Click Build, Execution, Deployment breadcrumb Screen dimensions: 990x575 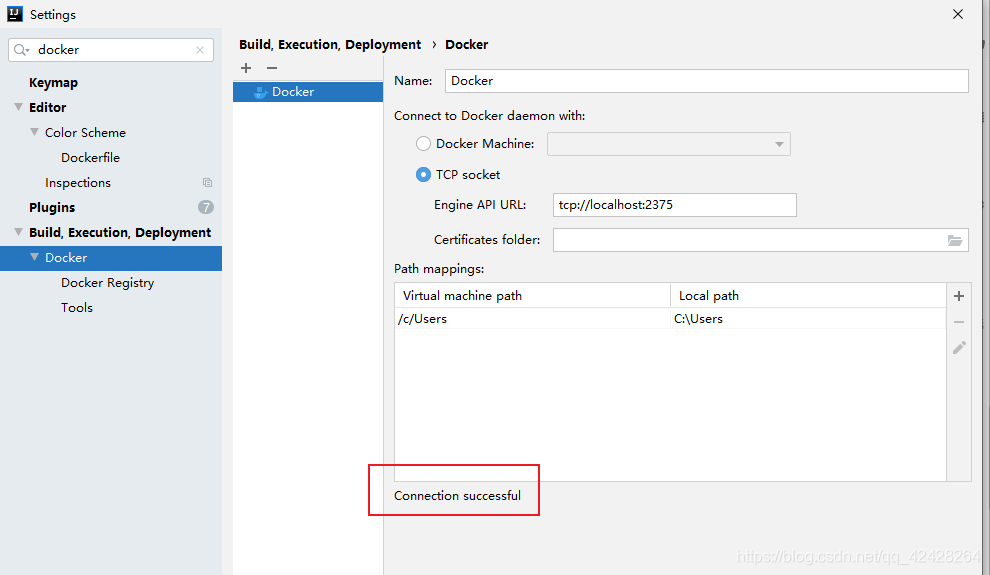(x=330, y=44)
